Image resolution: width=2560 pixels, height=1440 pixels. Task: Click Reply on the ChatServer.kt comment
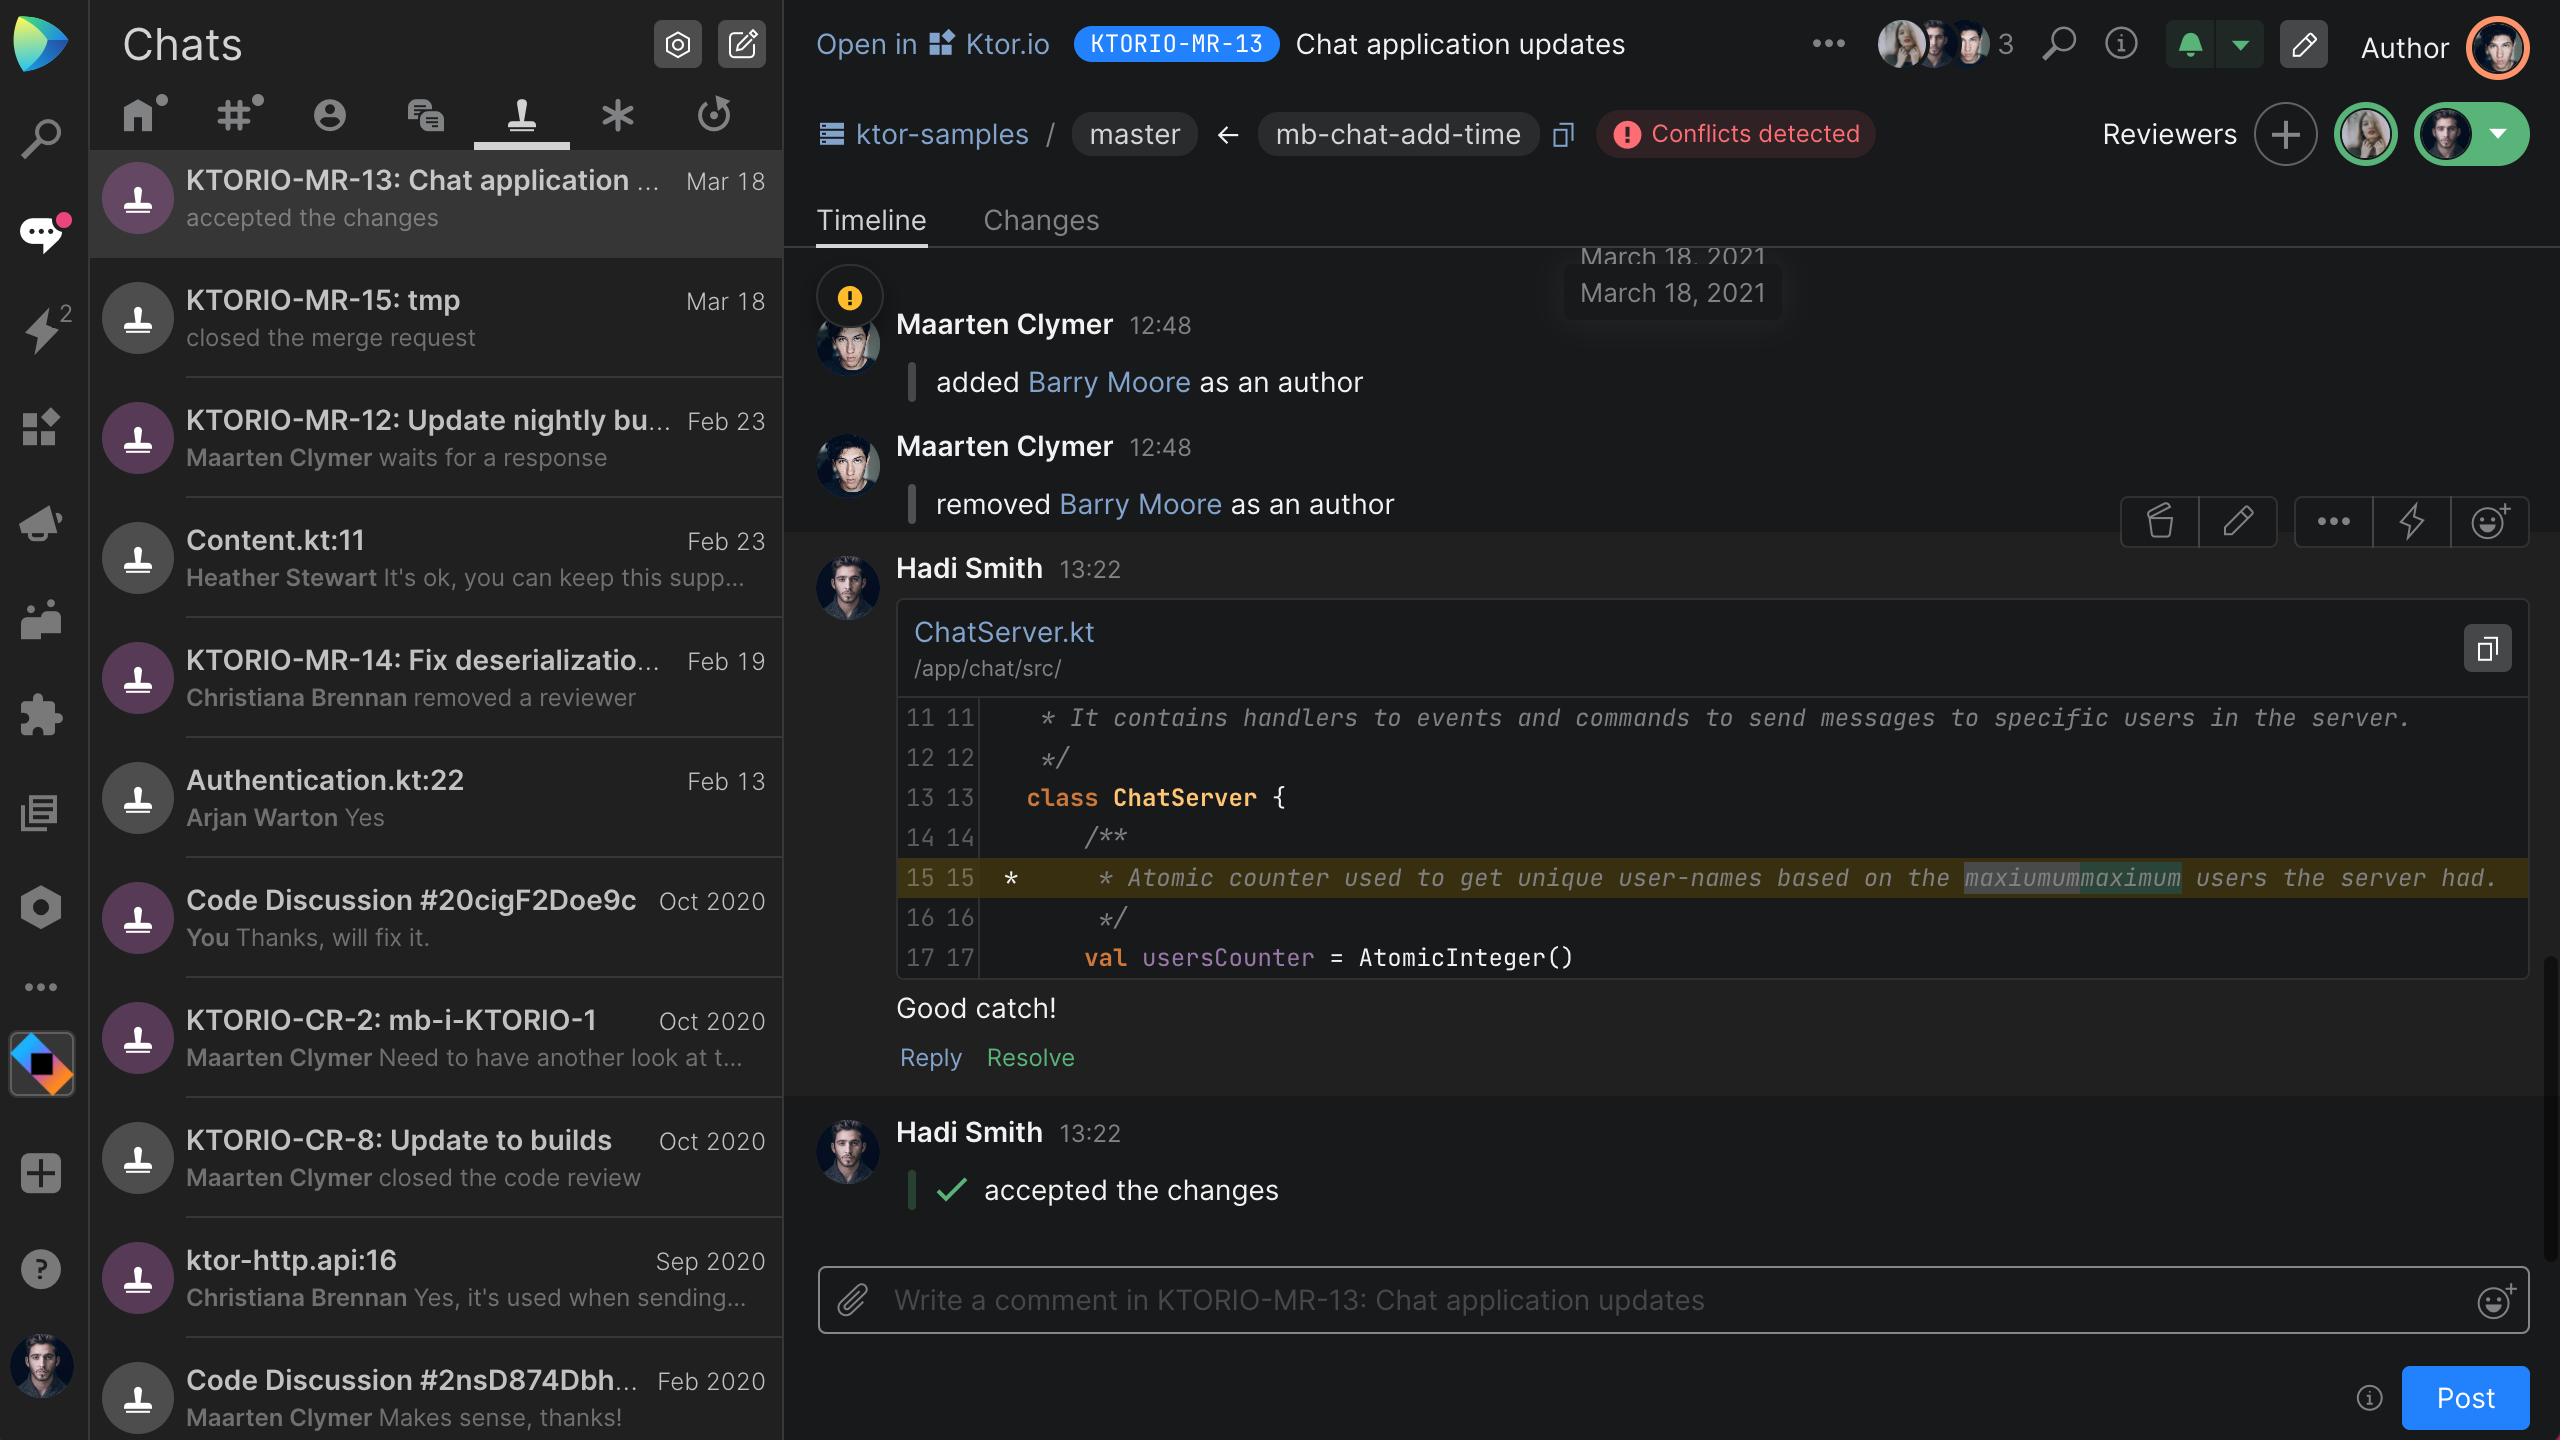928,1057
